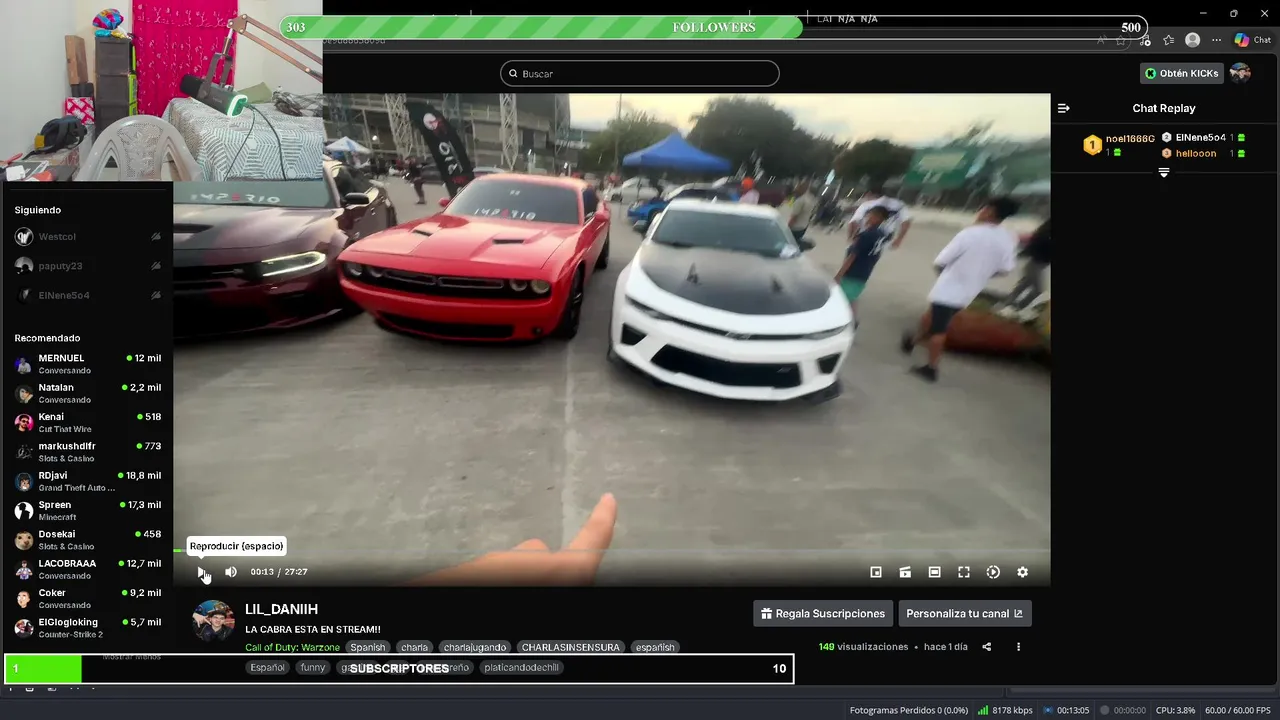Mute the video with the speaker icon
This screenshot has width=1280, height=720.
231,572
